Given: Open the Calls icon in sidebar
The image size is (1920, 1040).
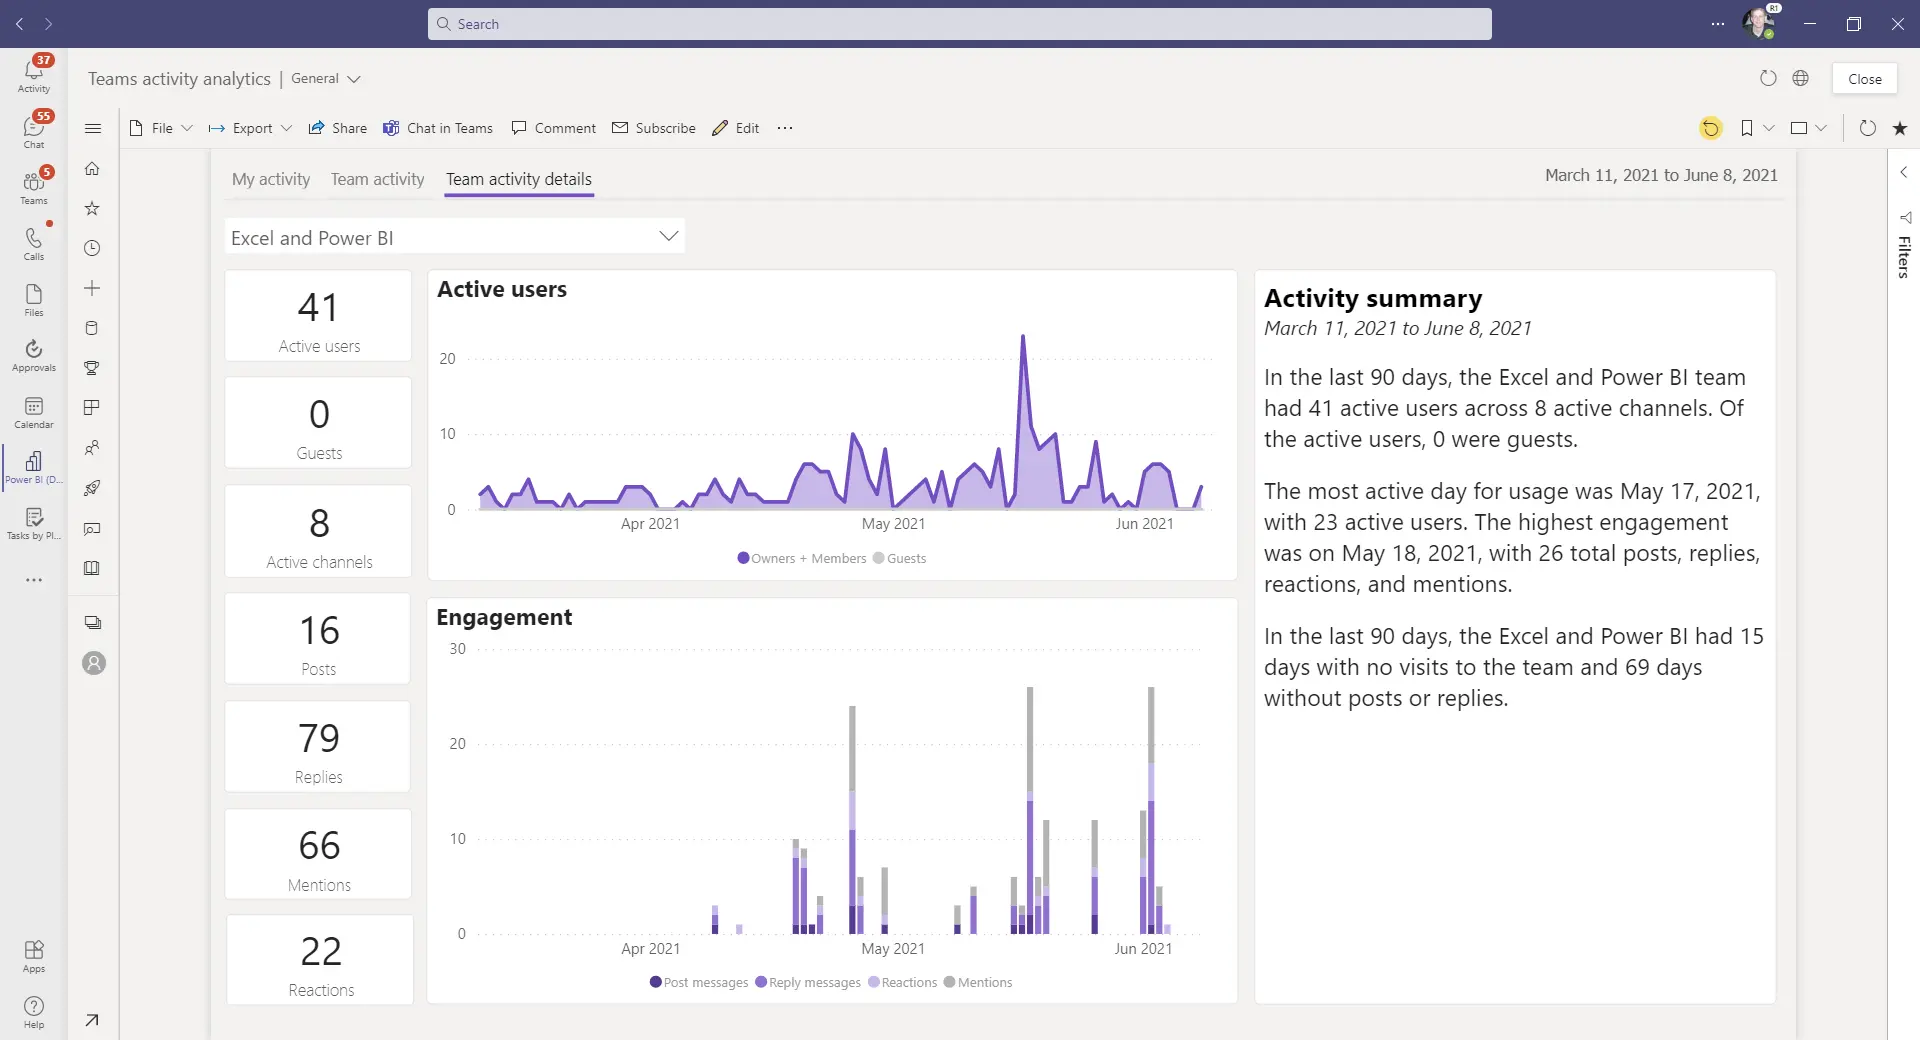Looking at the screenshot, I should 34,242.
